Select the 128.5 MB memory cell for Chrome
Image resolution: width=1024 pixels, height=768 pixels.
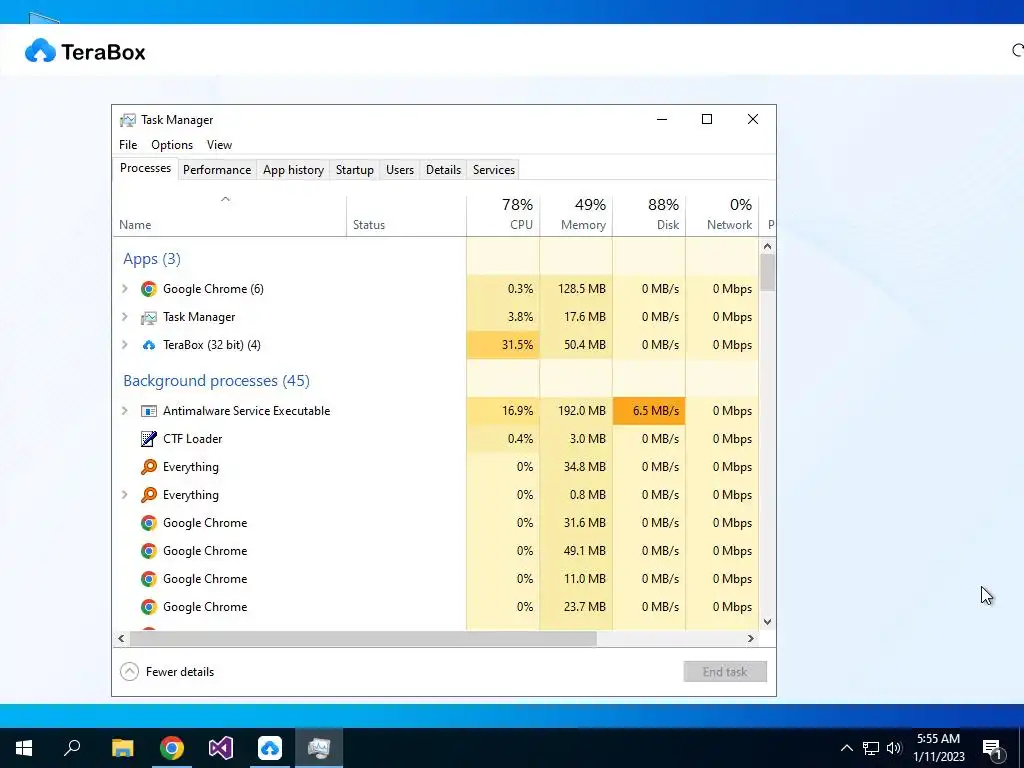coord(576,289)
